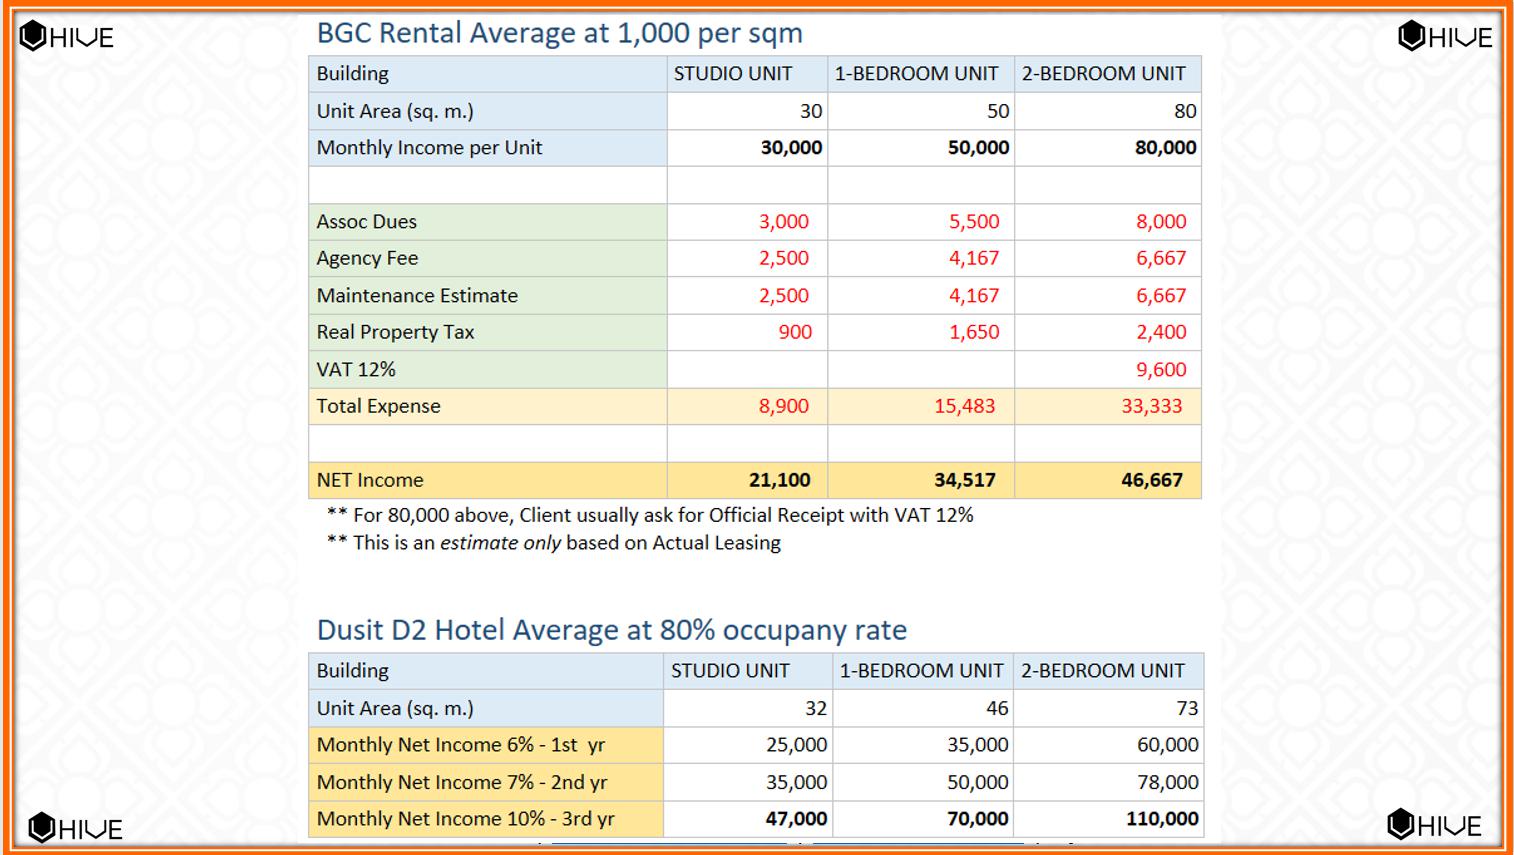This screenshot has height=855, width=1514.
Task: Click the Maintenance Estimate row label
Action: coord(417,296)
